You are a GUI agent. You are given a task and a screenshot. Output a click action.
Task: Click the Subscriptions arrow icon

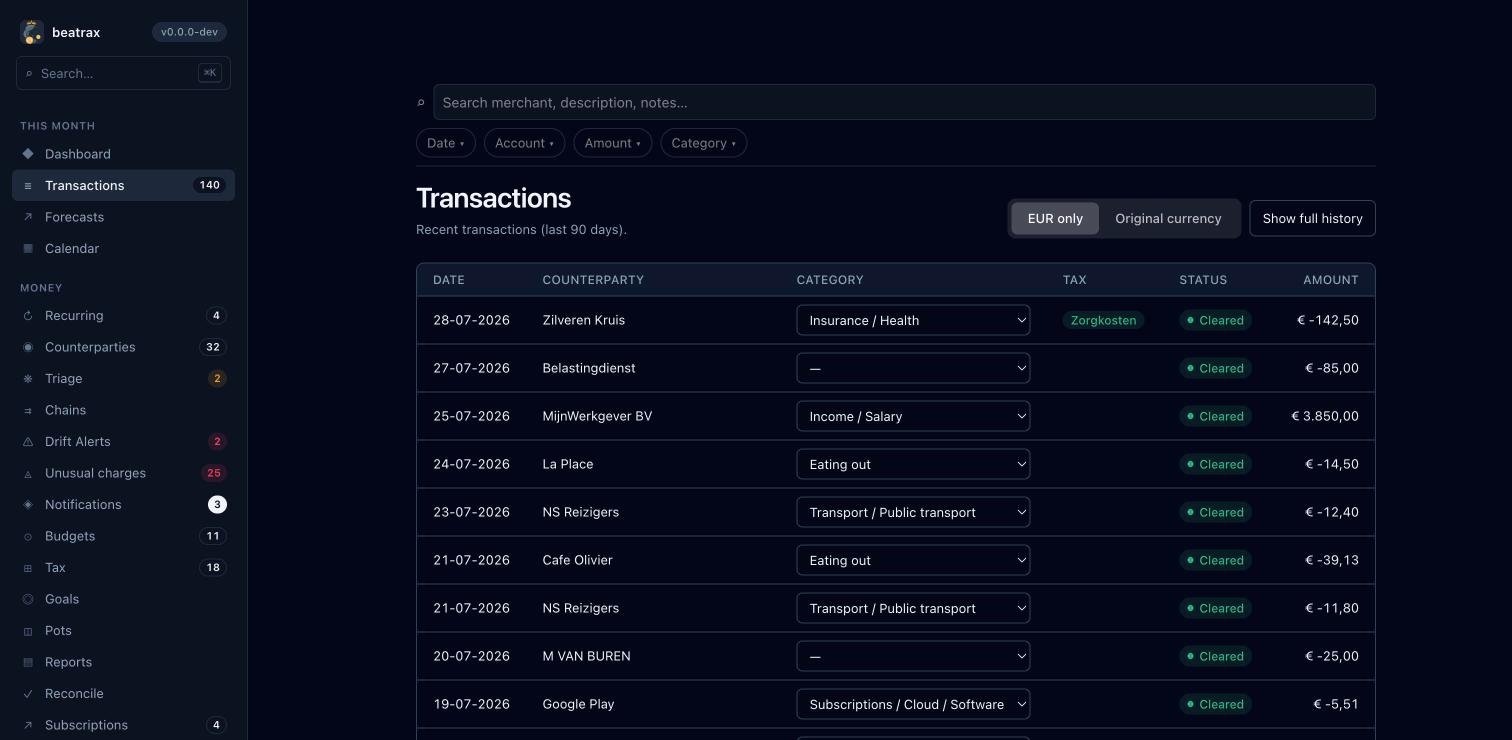point(28,725)
